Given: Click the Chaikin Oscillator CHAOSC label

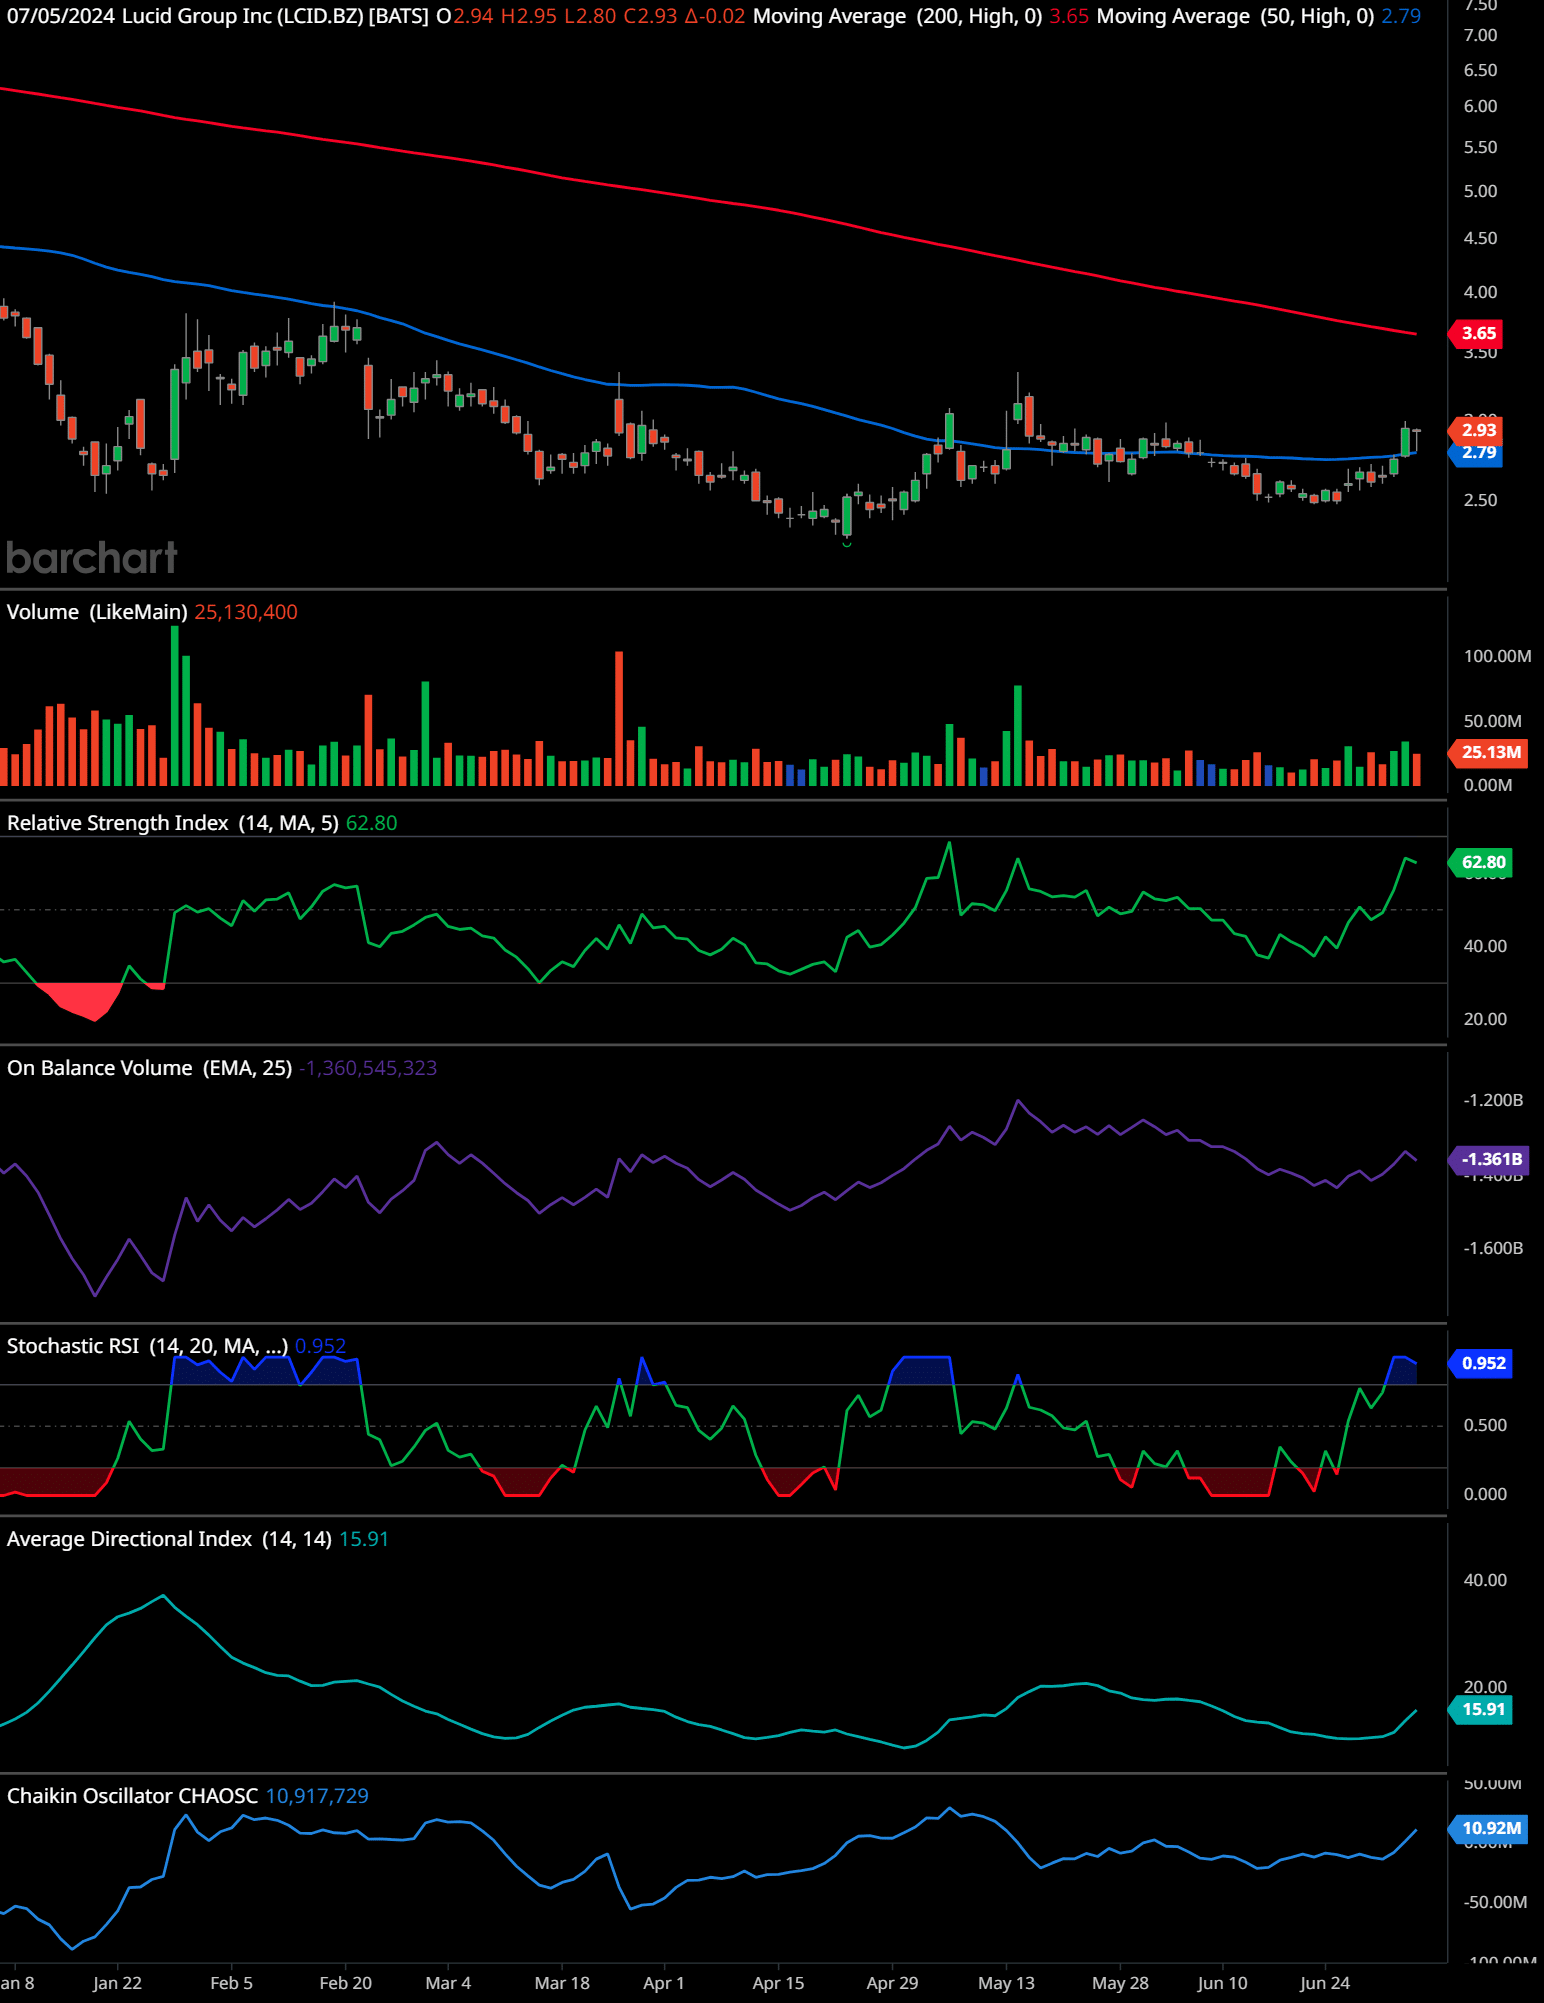Looking at the screenshot, I should tap(132, 1796).
